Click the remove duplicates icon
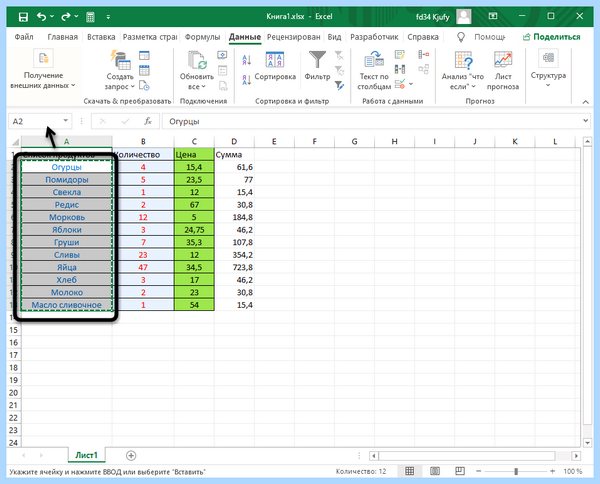 400,69
